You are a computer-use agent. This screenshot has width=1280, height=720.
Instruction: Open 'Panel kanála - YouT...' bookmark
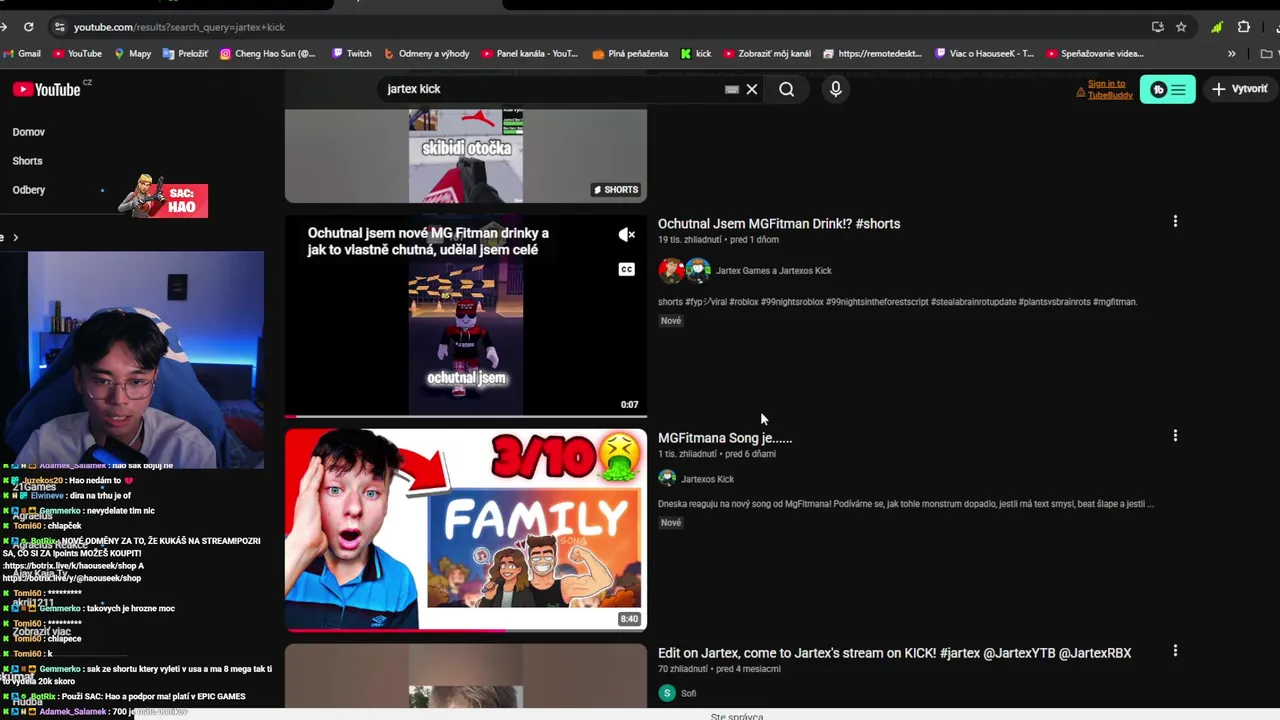pyautogui.click(x=530, y=54)
